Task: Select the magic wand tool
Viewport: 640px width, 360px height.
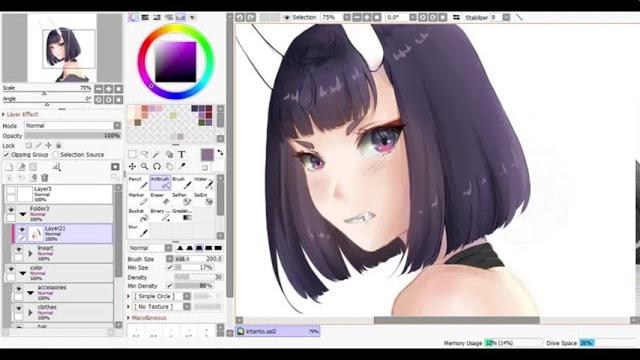Action: point(157,154)
